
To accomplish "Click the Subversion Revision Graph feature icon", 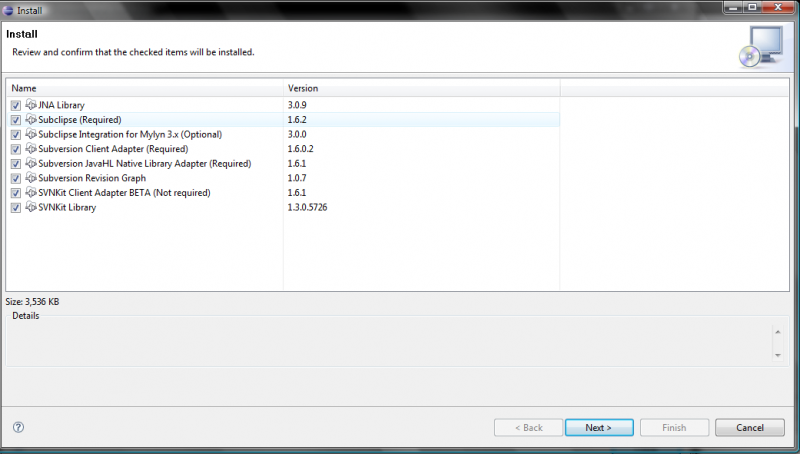I will 31,178.
